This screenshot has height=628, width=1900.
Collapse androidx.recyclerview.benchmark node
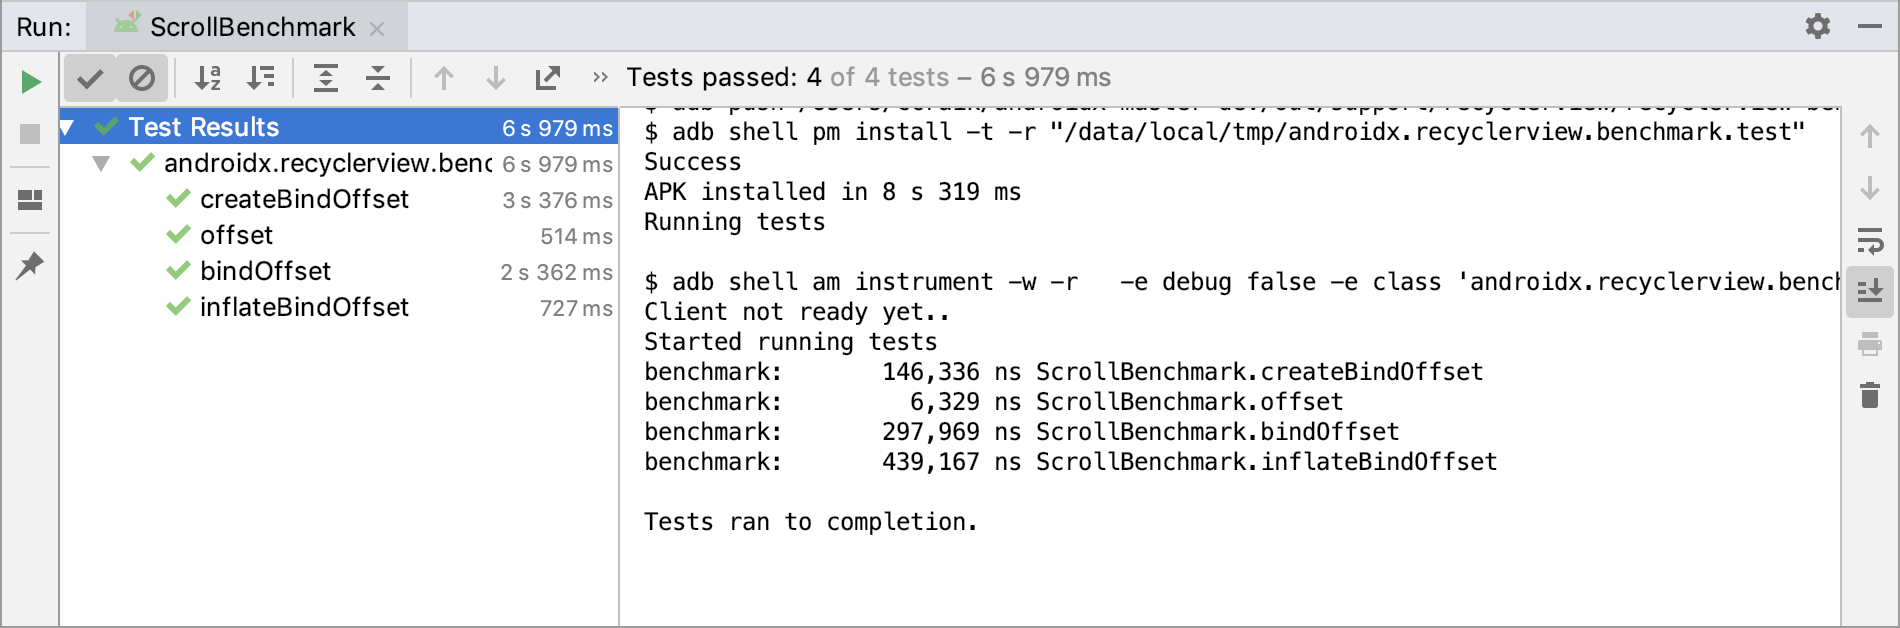tap(101, 163)
